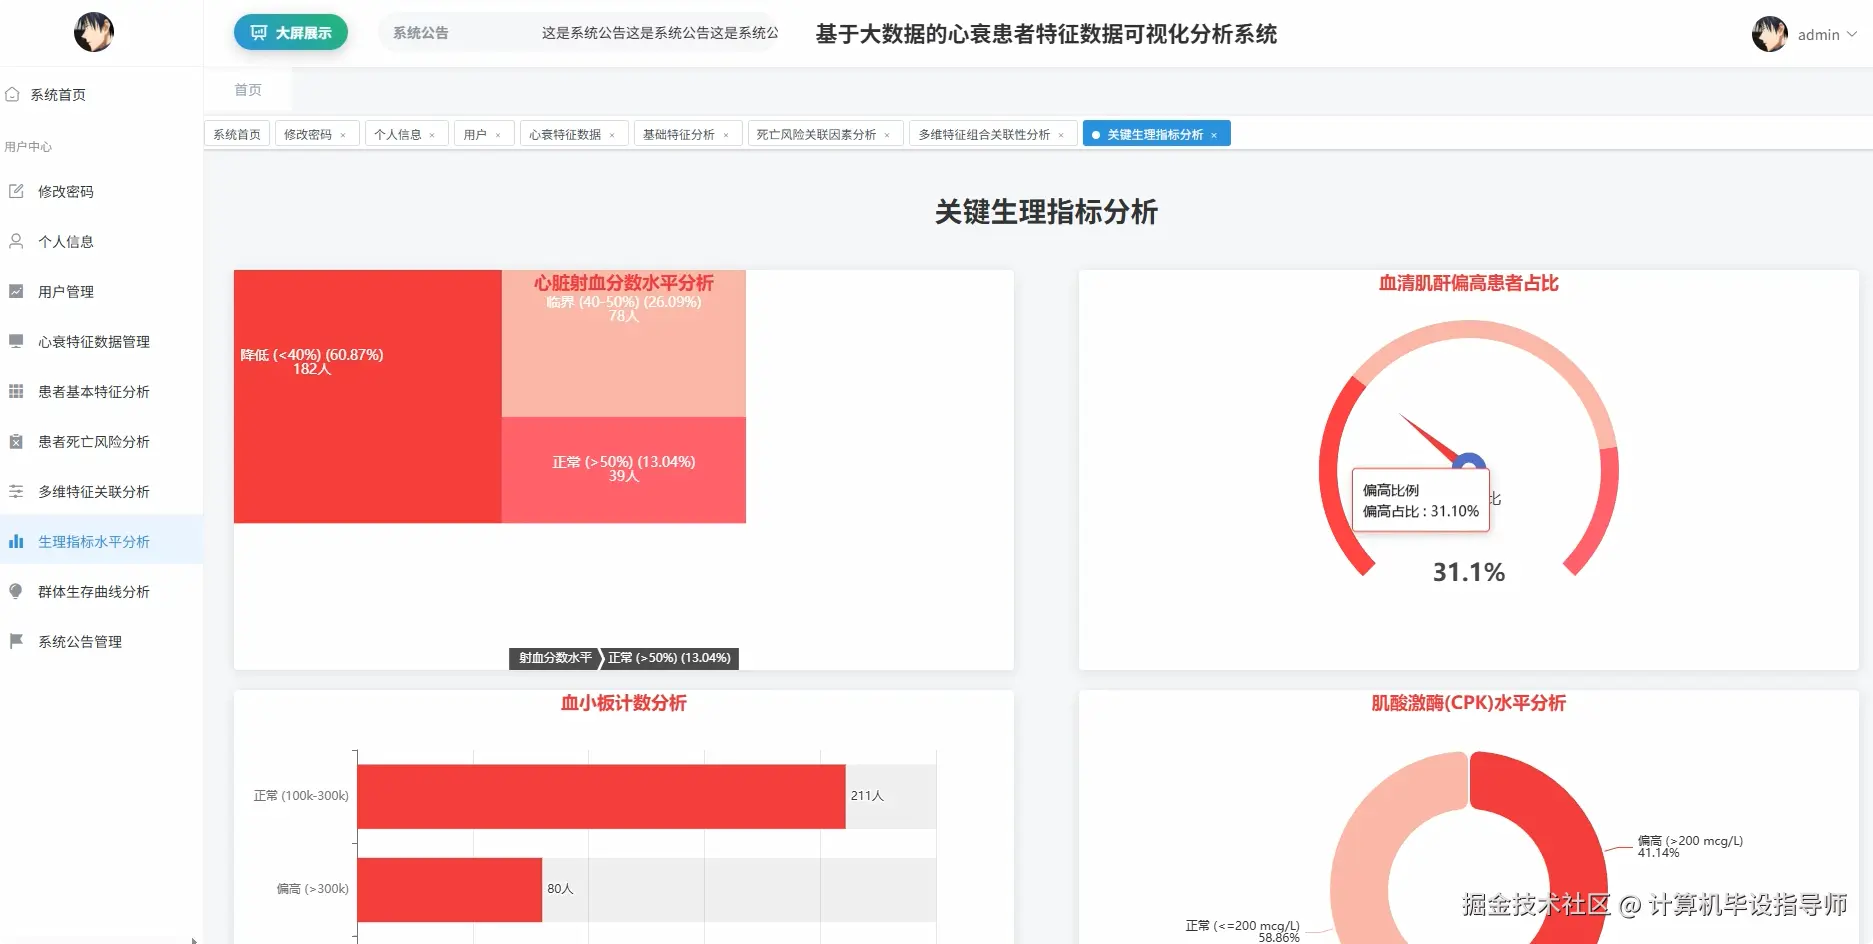Click the 正常 (>50%) treemap block
This screenshot has width=1873, height=944.
624,470
